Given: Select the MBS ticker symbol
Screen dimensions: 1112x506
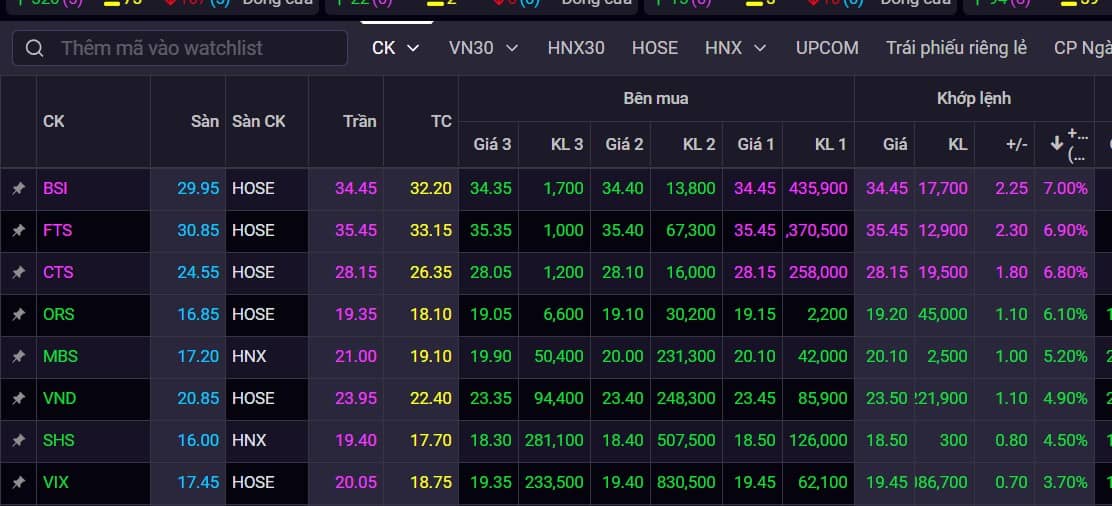Looking at the screenshot, I should 60,356.
